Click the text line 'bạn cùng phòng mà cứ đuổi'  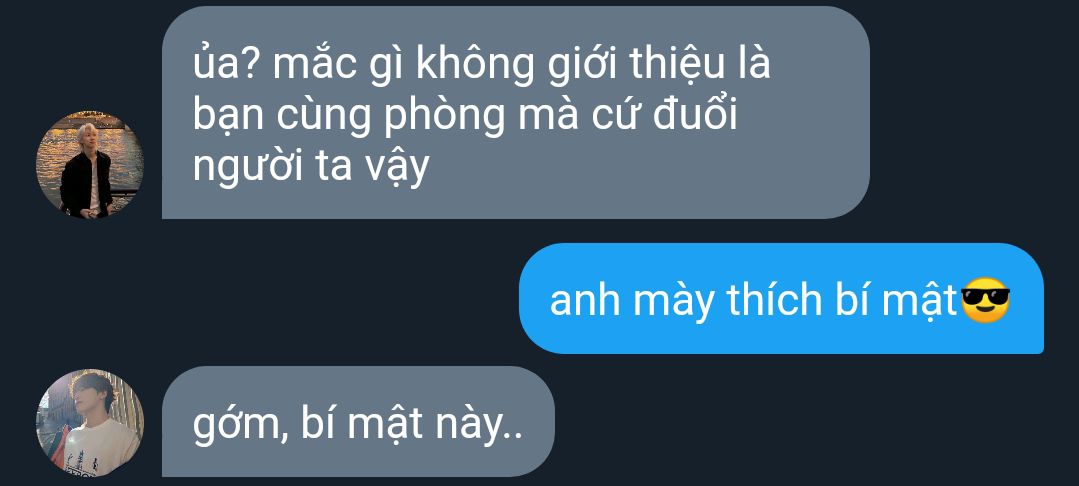point(464,116)
